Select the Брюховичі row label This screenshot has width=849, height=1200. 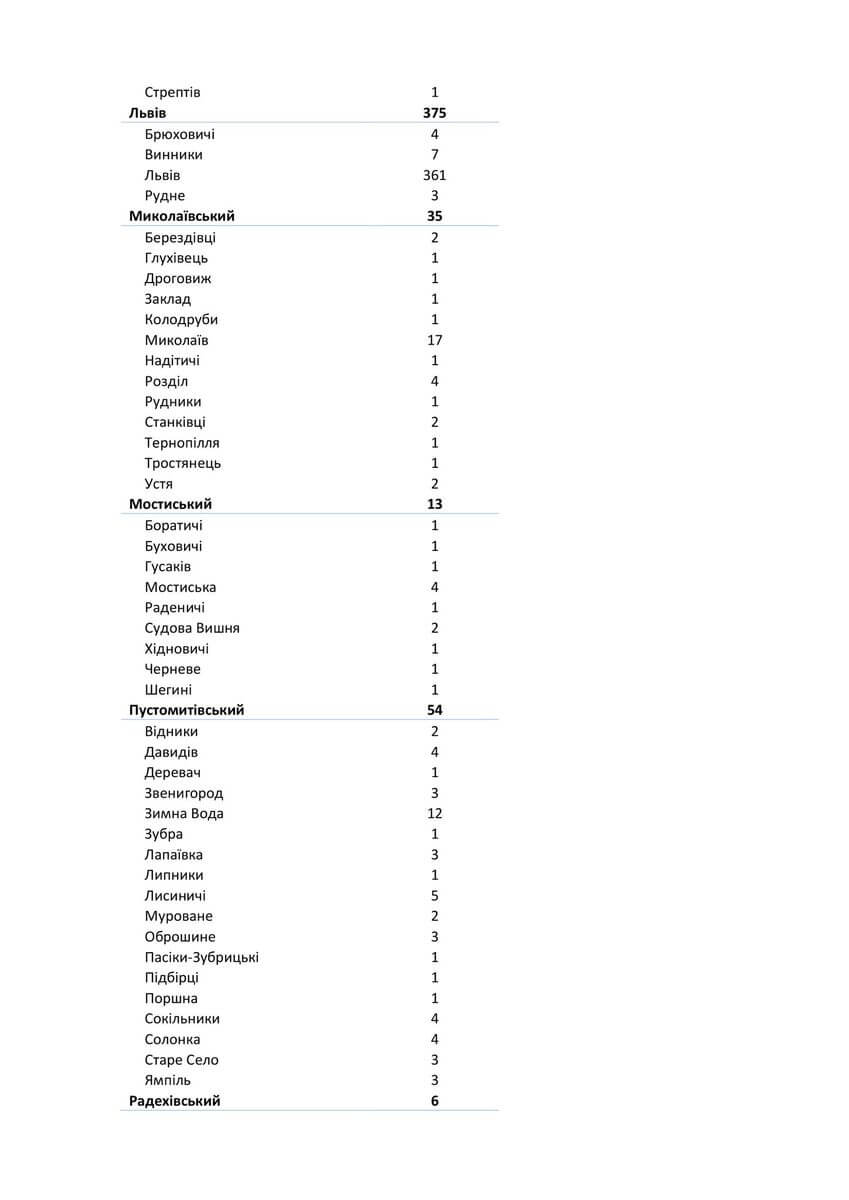[x=179, y=134]
